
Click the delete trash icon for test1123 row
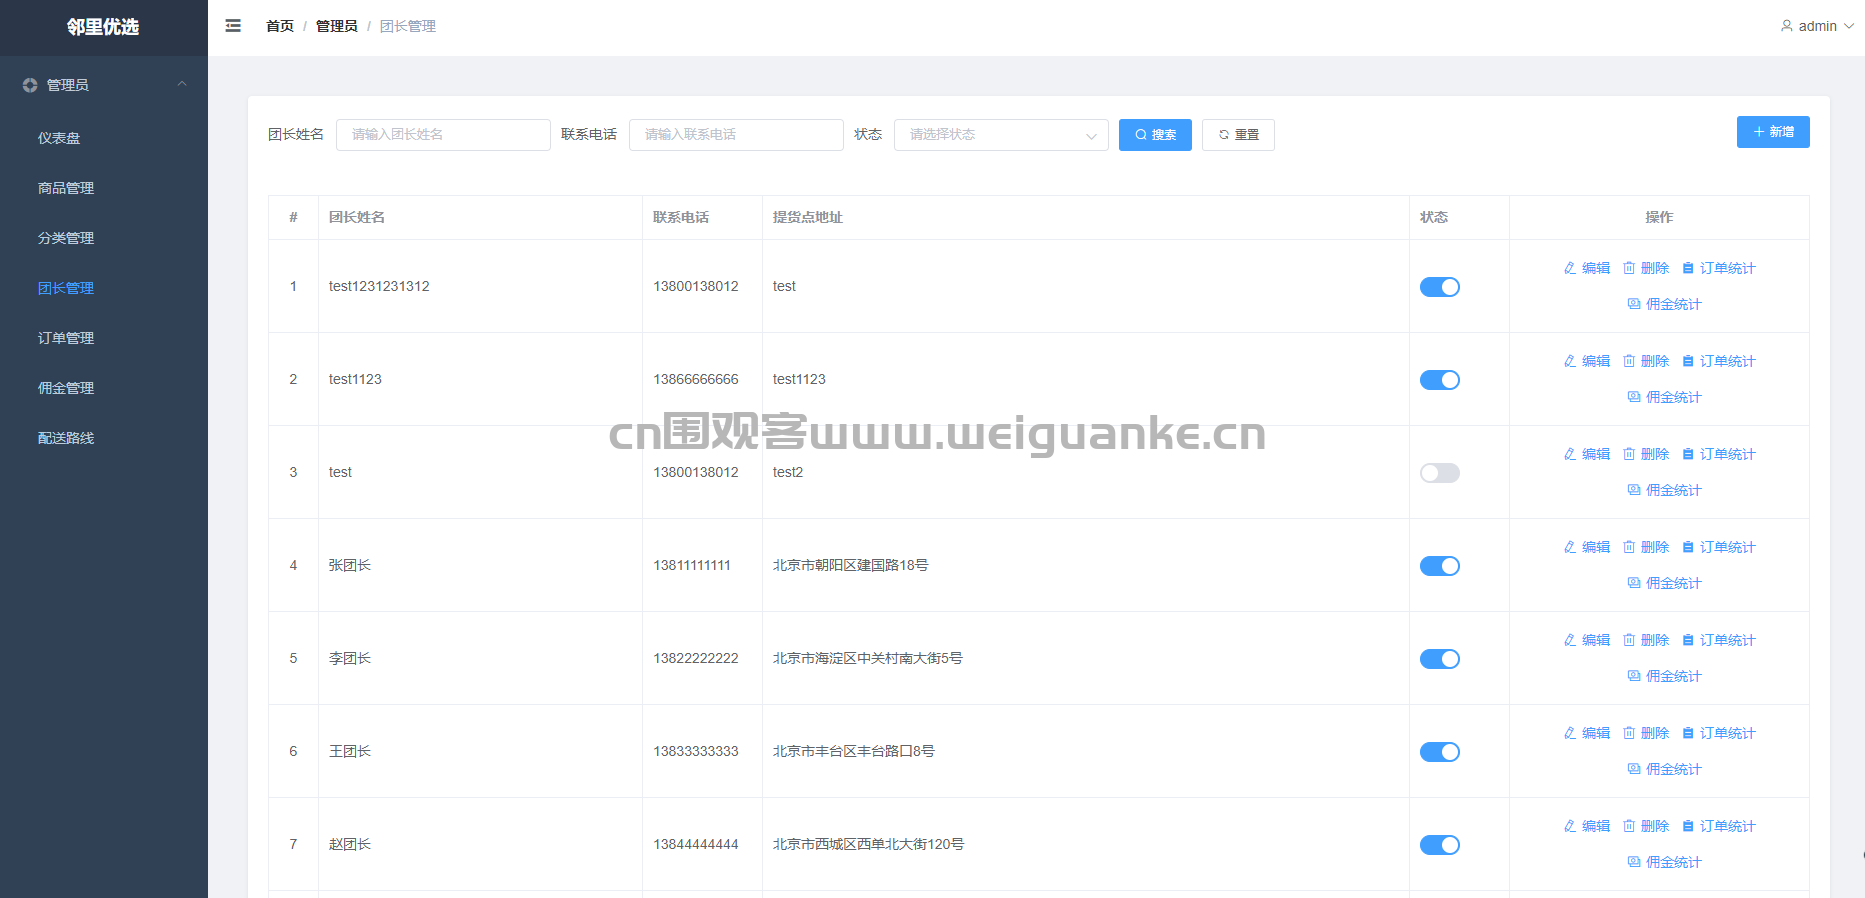pos(1629,361)
